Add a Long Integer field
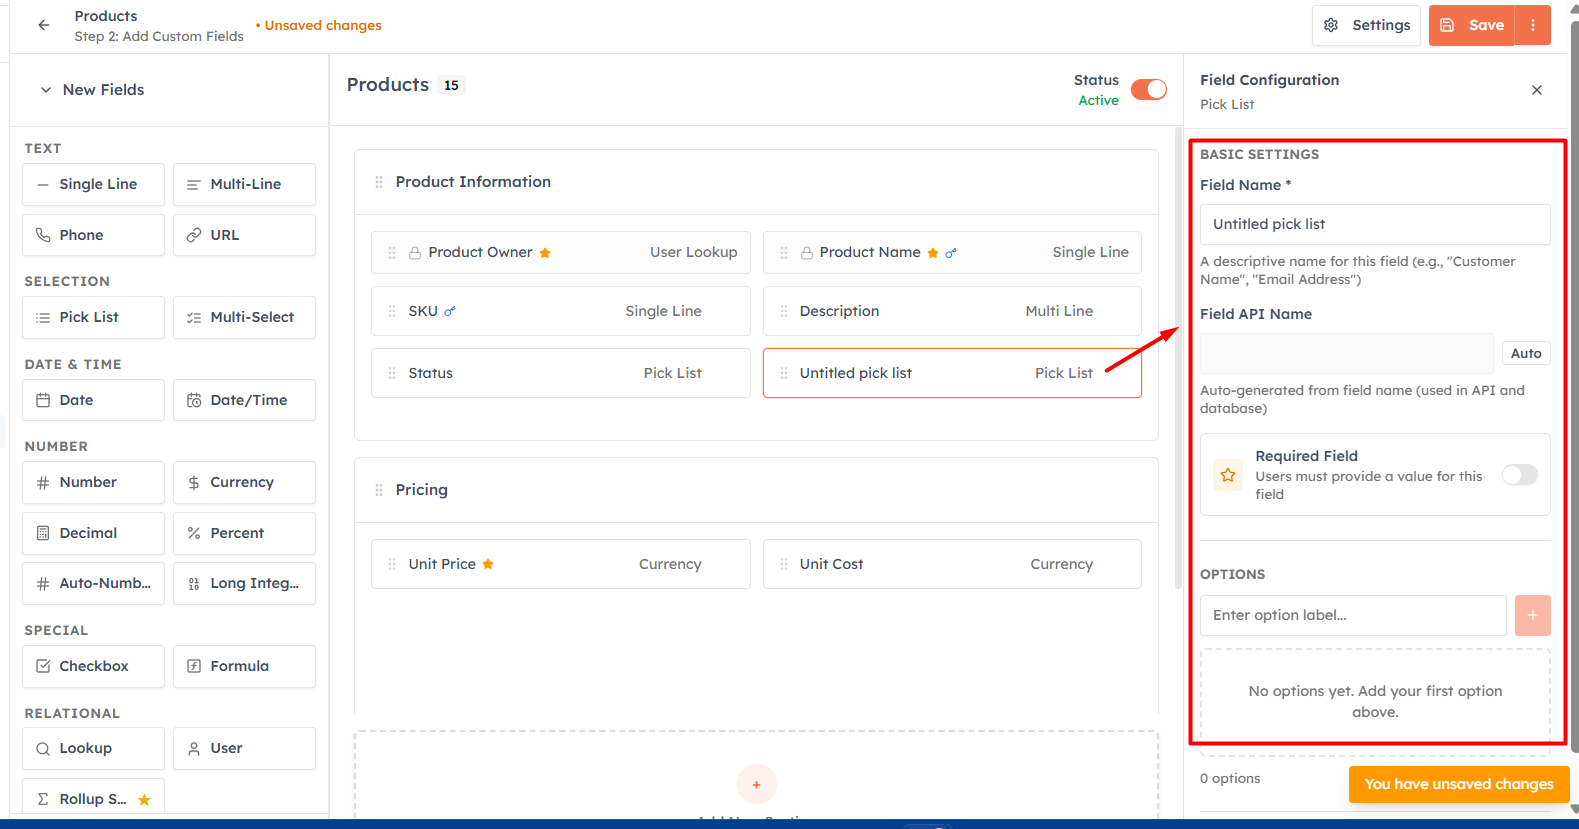Image resolution: width=1579 pixels, height=829 pixels. [244, 583]
